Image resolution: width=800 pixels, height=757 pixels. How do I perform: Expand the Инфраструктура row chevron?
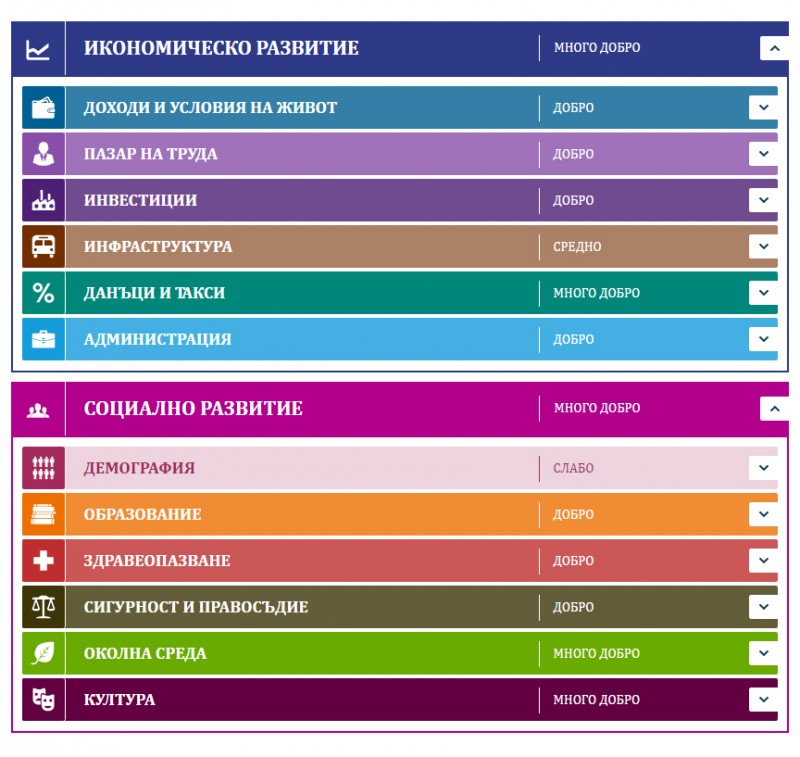[x=763, y=246]
